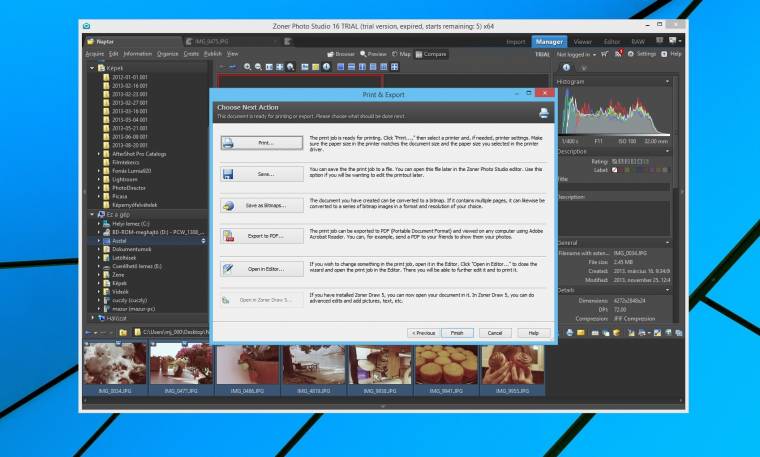
Task: Select the IMG_9941.JPG thumbnail
Action: pyautogui.click(x=446, y=368)
